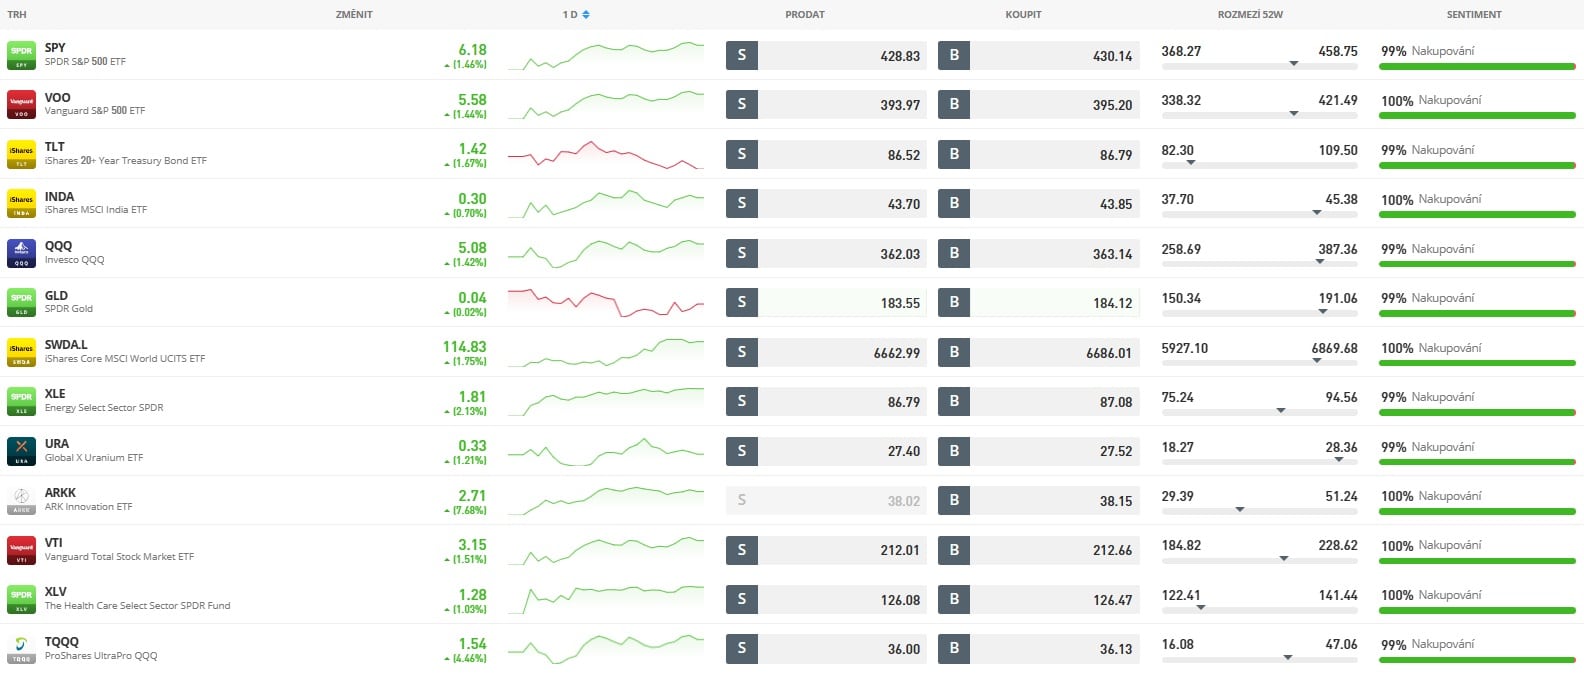Open the Vanguard S&P 500 ETF name
Viewport: 1584px width, 674px height.
coord(95,111)
